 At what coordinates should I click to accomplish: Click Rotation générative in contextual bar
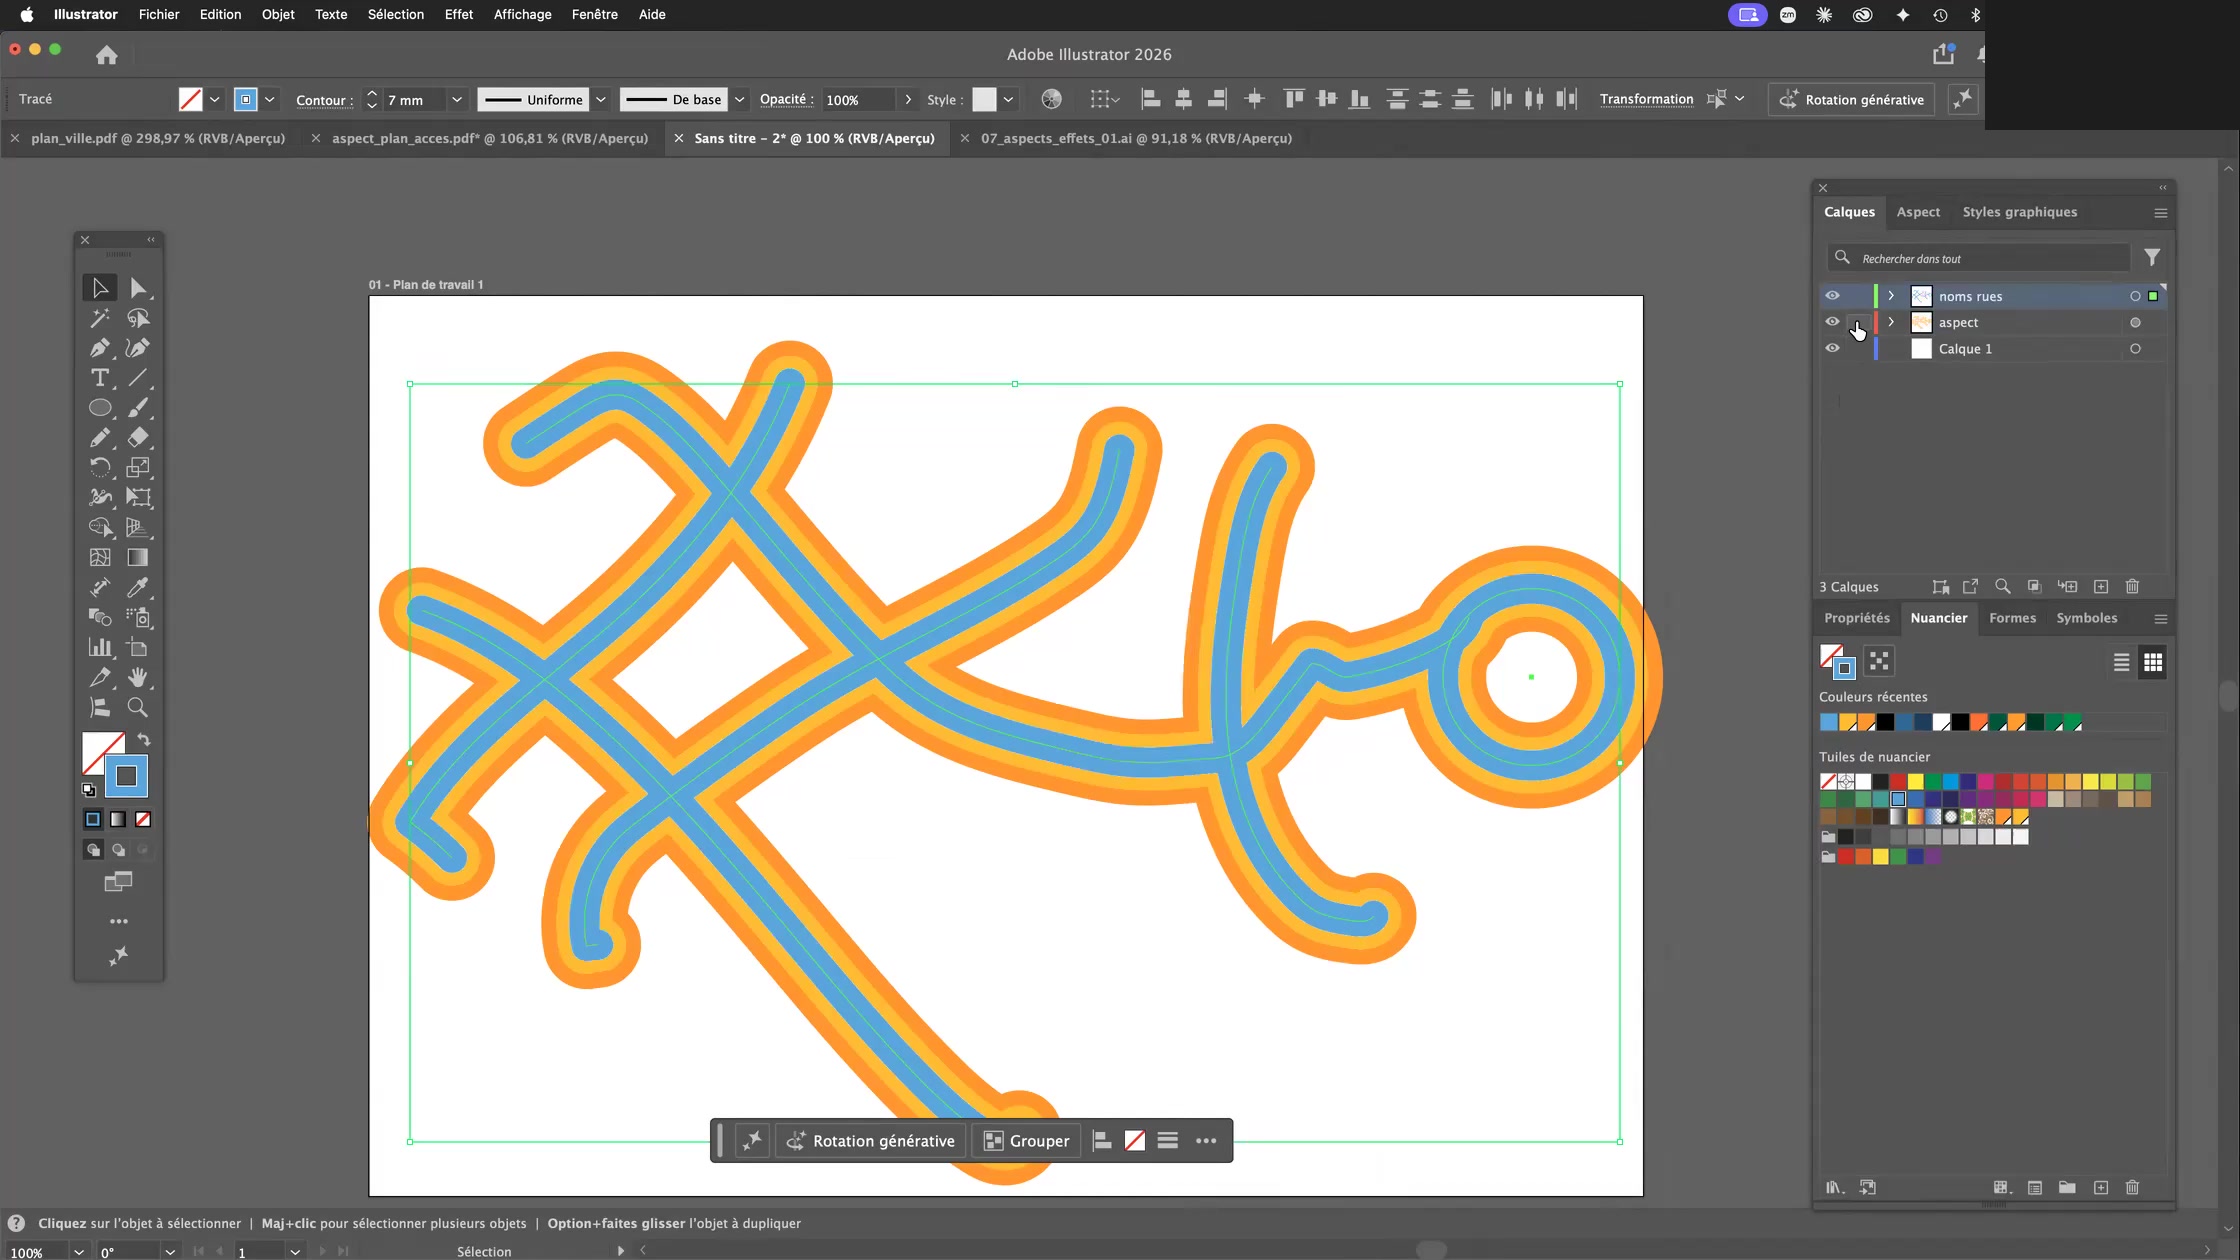tap(870, 1141)
